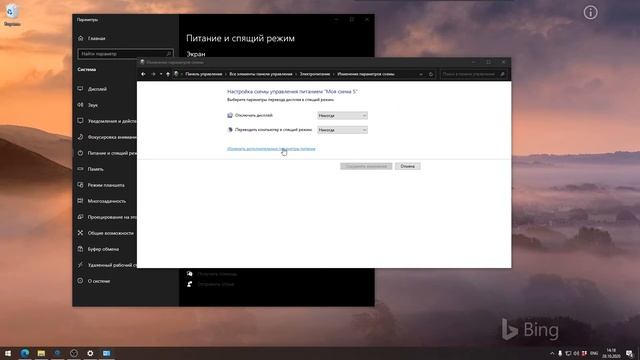Focus the Control Panel search field
This screenshot has width=640, height=360.
point(473,74)
